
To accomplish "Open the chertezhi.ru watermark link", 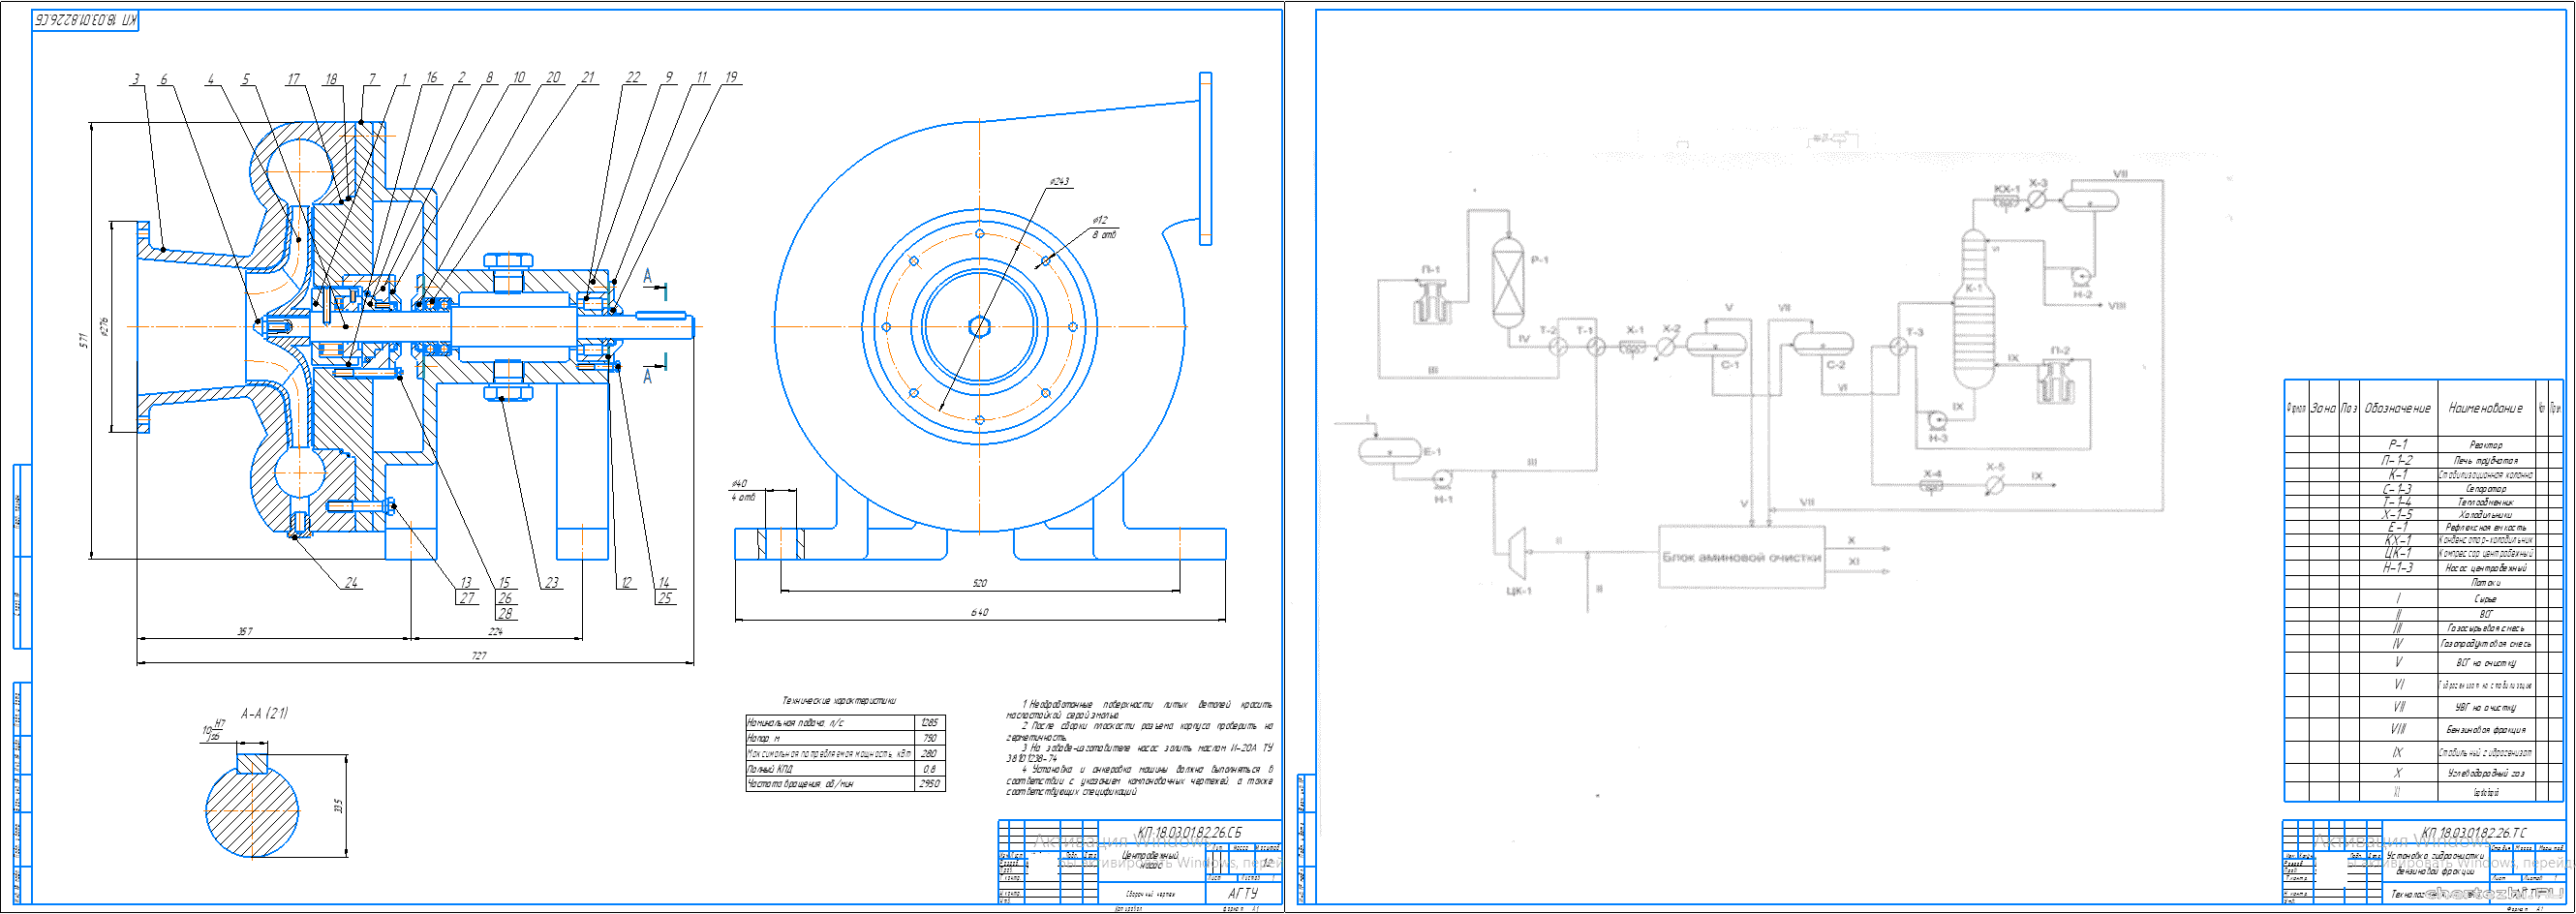I will pyautogui.click(x=2497, y=893).
